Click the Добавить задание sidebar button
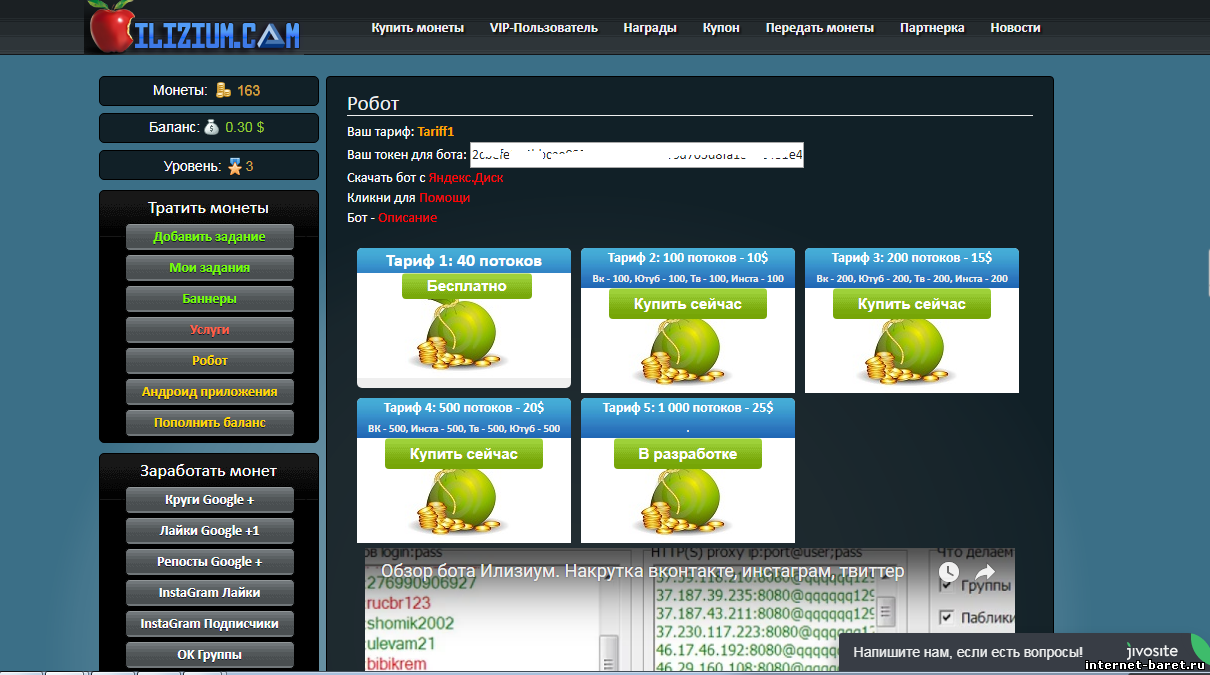The height and width of the screenshot is (675, 1210). point(210,237)
